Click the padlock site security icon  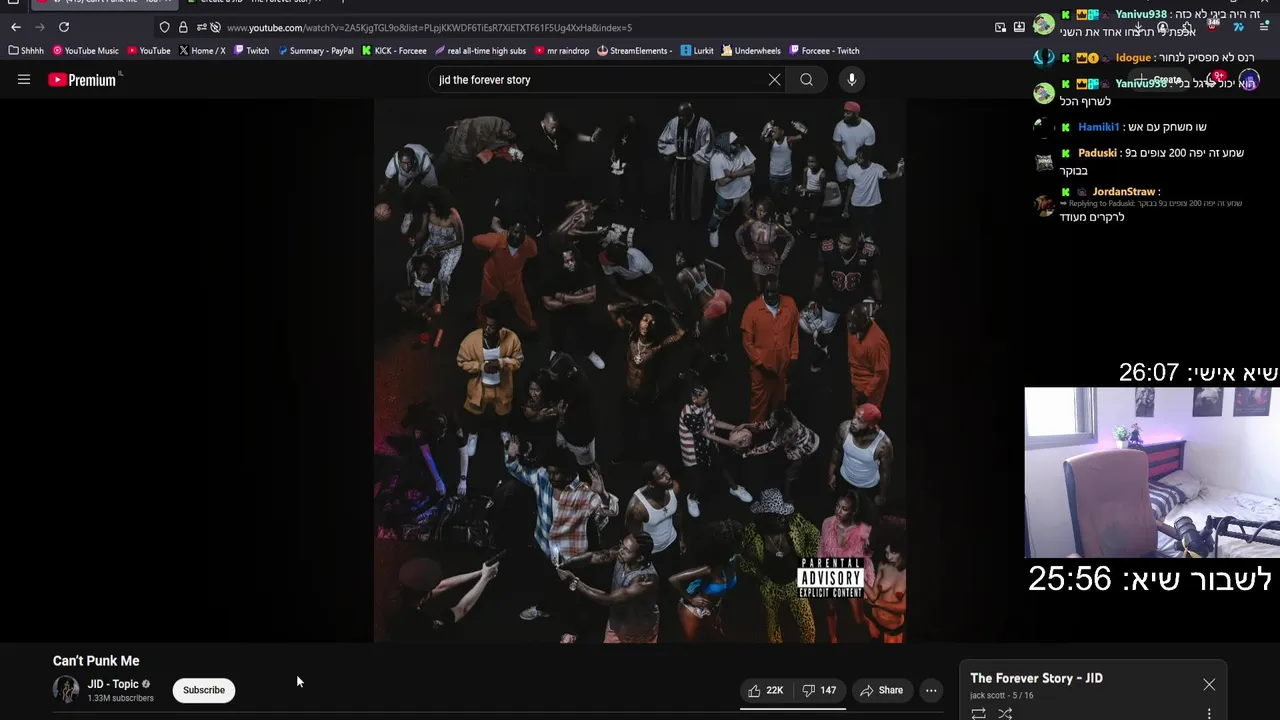[183, 27]
